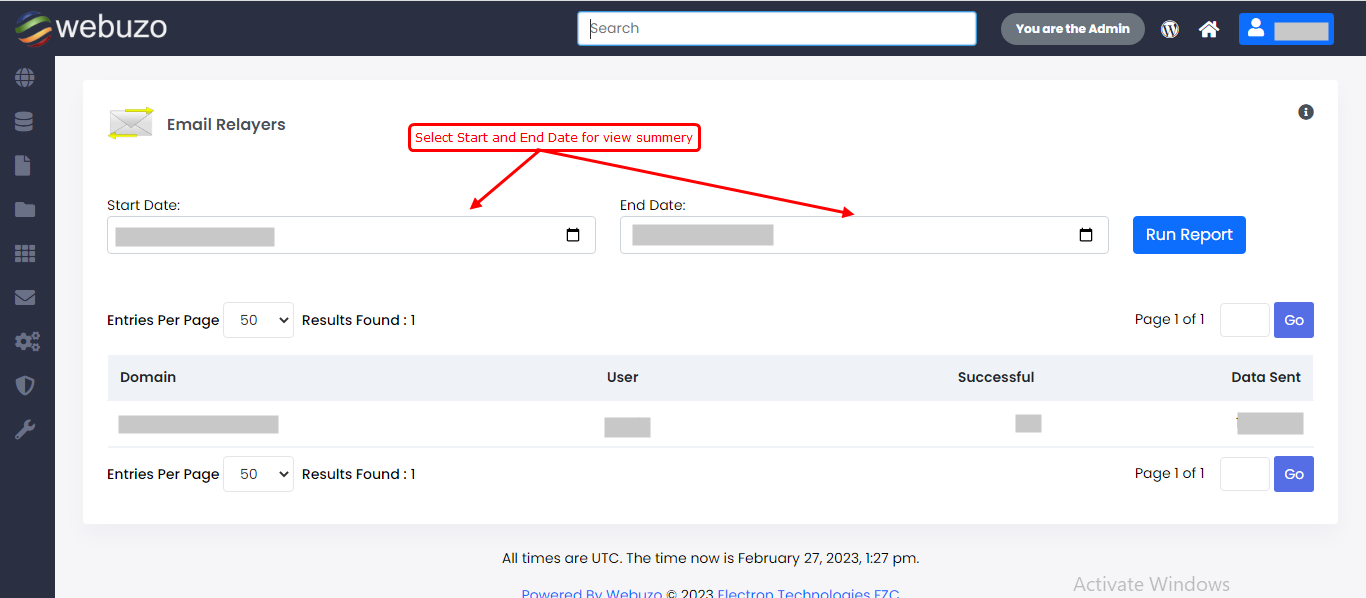1366x598 pixels.
Task: Open the database icon in the sidebar
Action: pyautogui.click(x=25, y=122)
